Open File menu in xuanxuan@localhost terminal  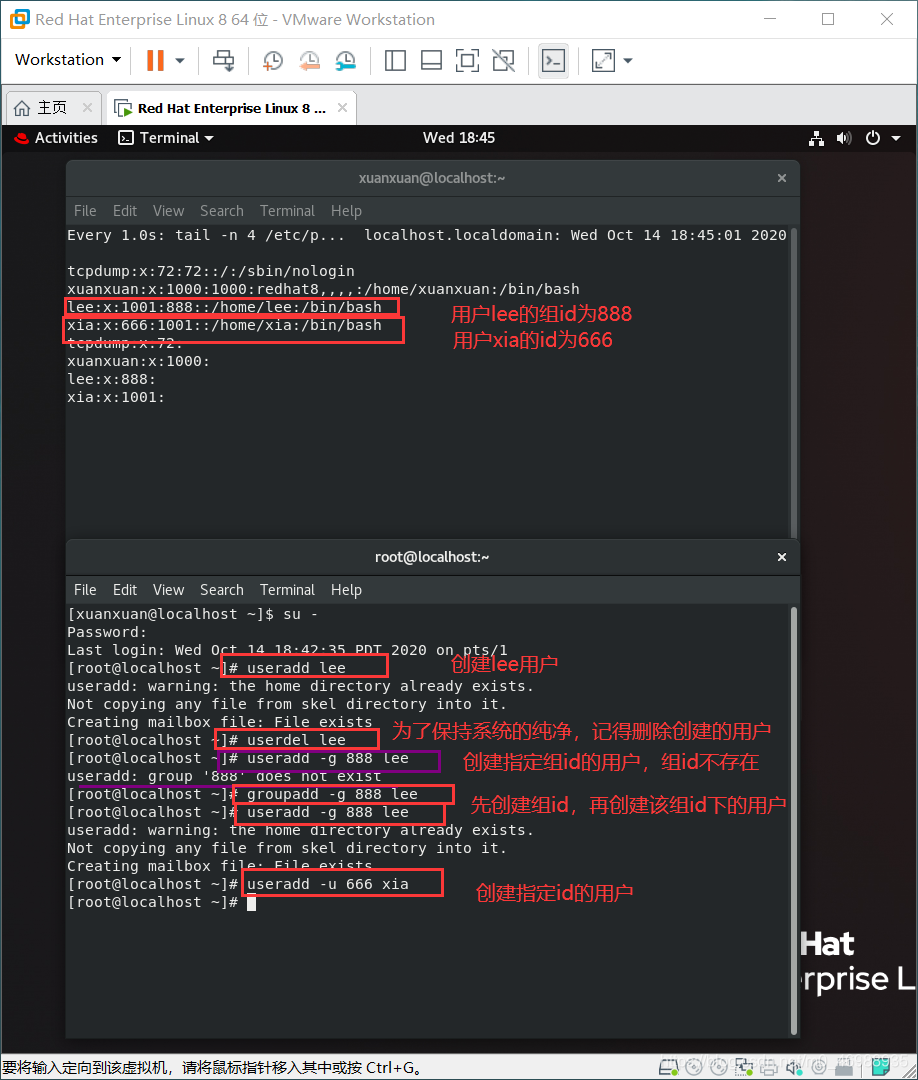point(85,211)
